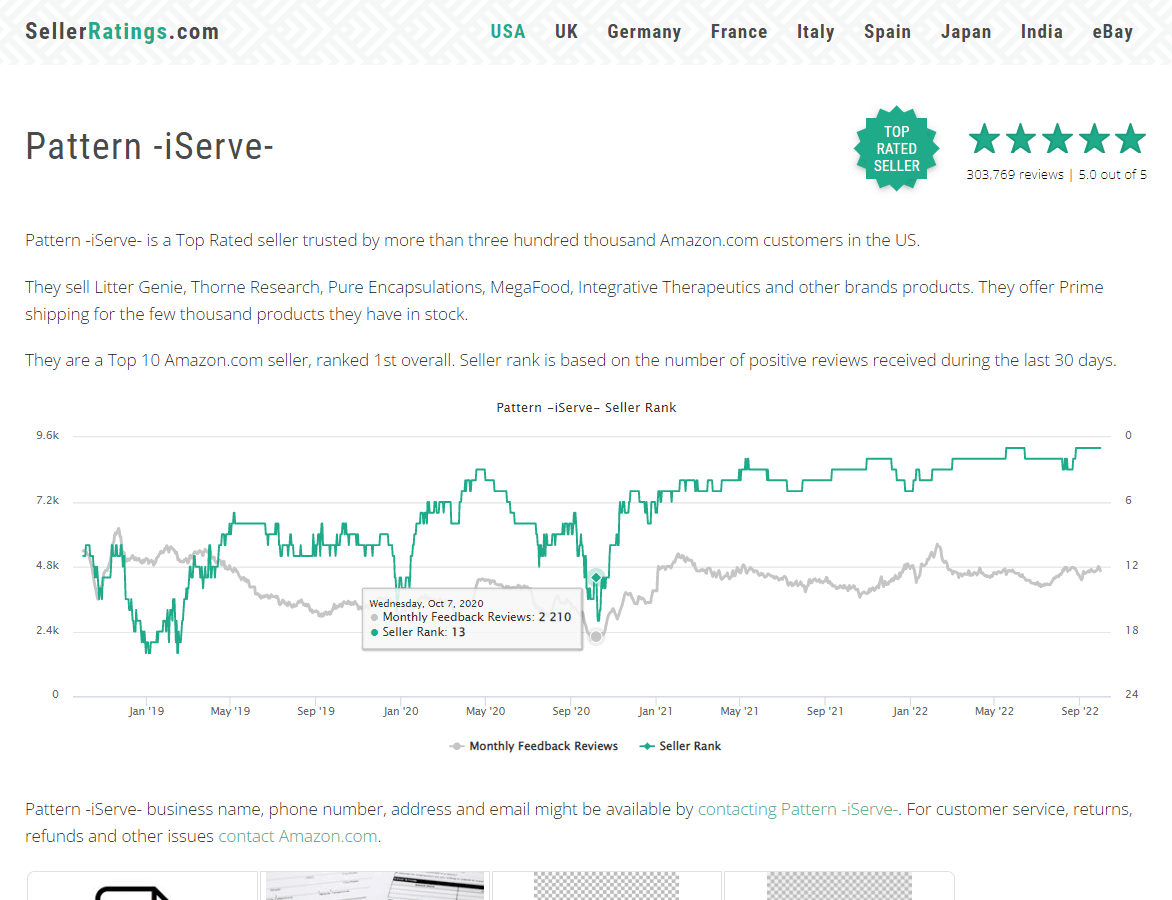
Task: Open the first product thumbnail with black outline
Action: (x=142, y=886)
